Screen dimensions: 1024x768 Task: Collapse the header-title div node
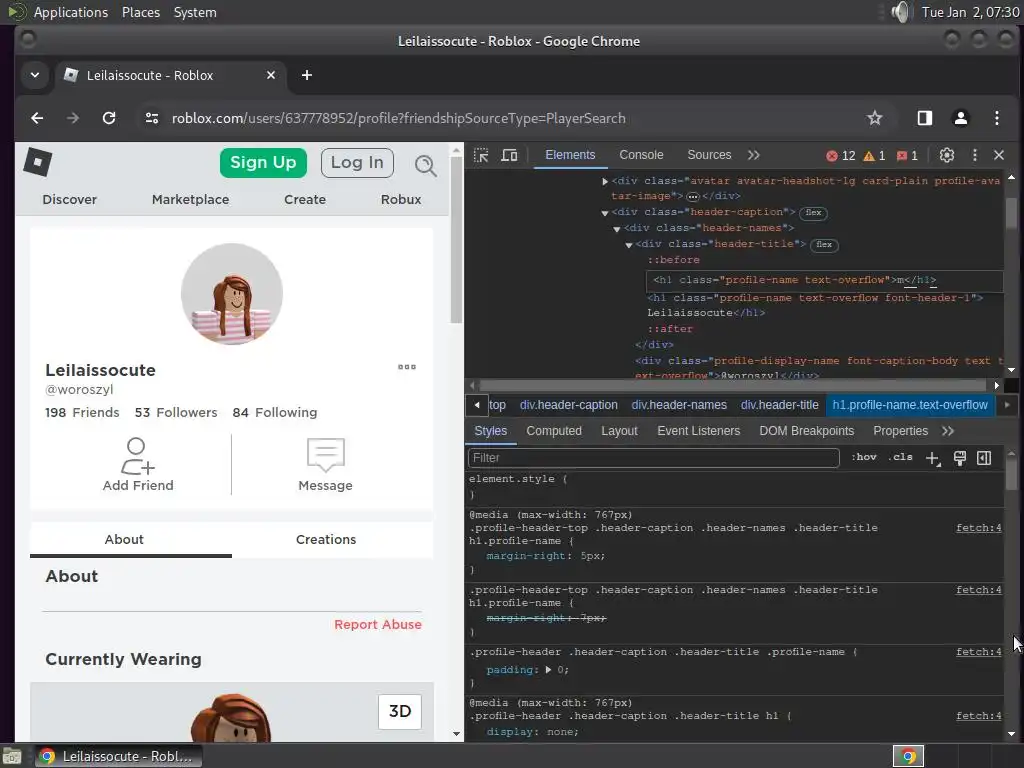tap(629, 245)
